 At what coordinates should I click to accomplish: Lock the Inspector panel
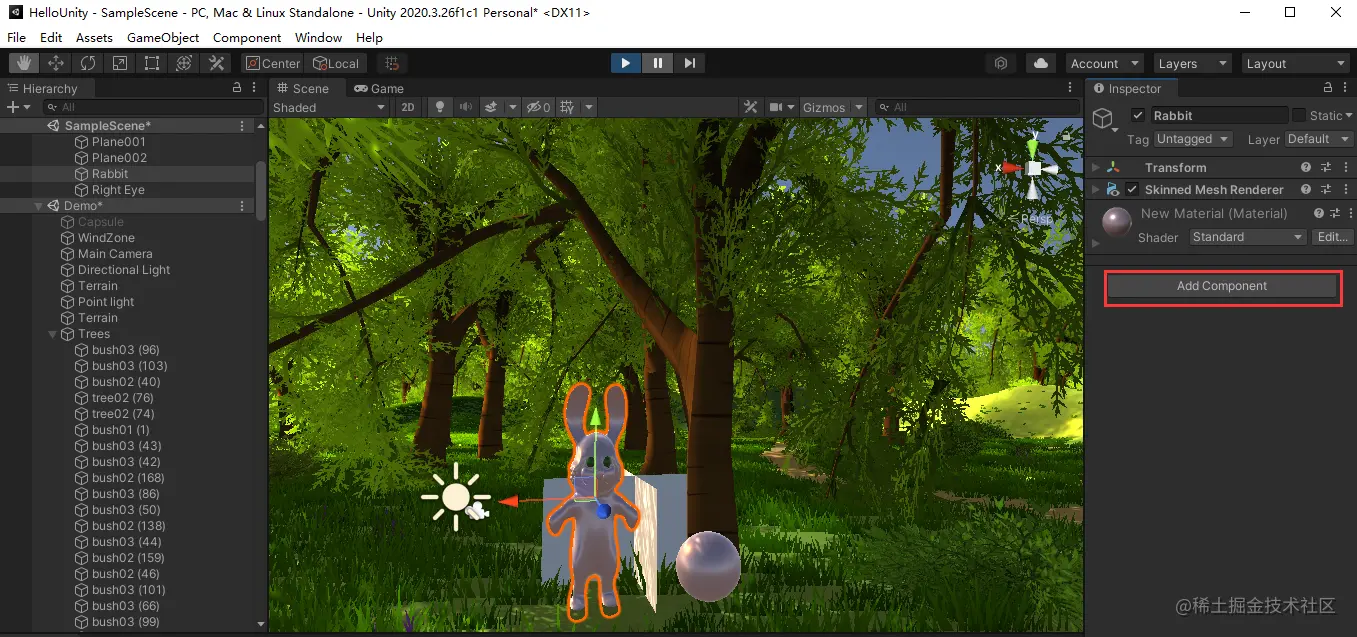tap(1328, 88)
